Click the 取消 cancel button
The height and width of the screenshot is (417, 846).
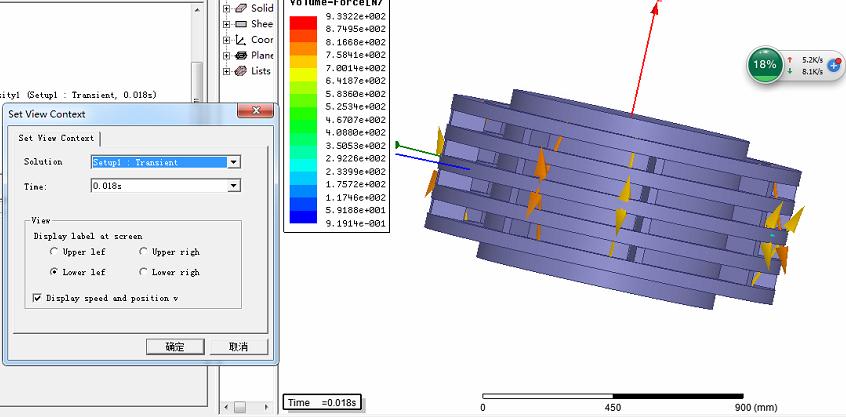coord(238,347)
